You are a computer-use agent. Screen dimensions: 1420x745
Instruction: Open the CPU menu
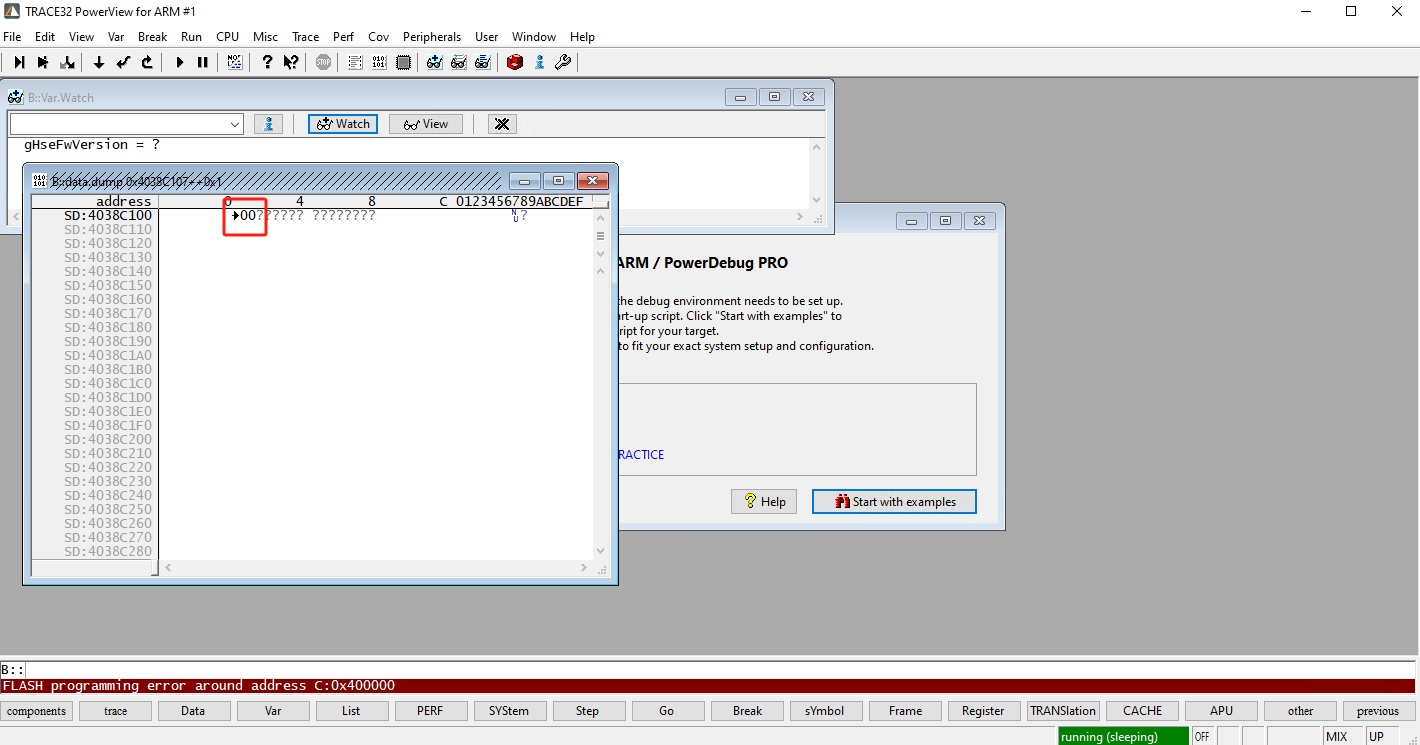tap(228, 36)
